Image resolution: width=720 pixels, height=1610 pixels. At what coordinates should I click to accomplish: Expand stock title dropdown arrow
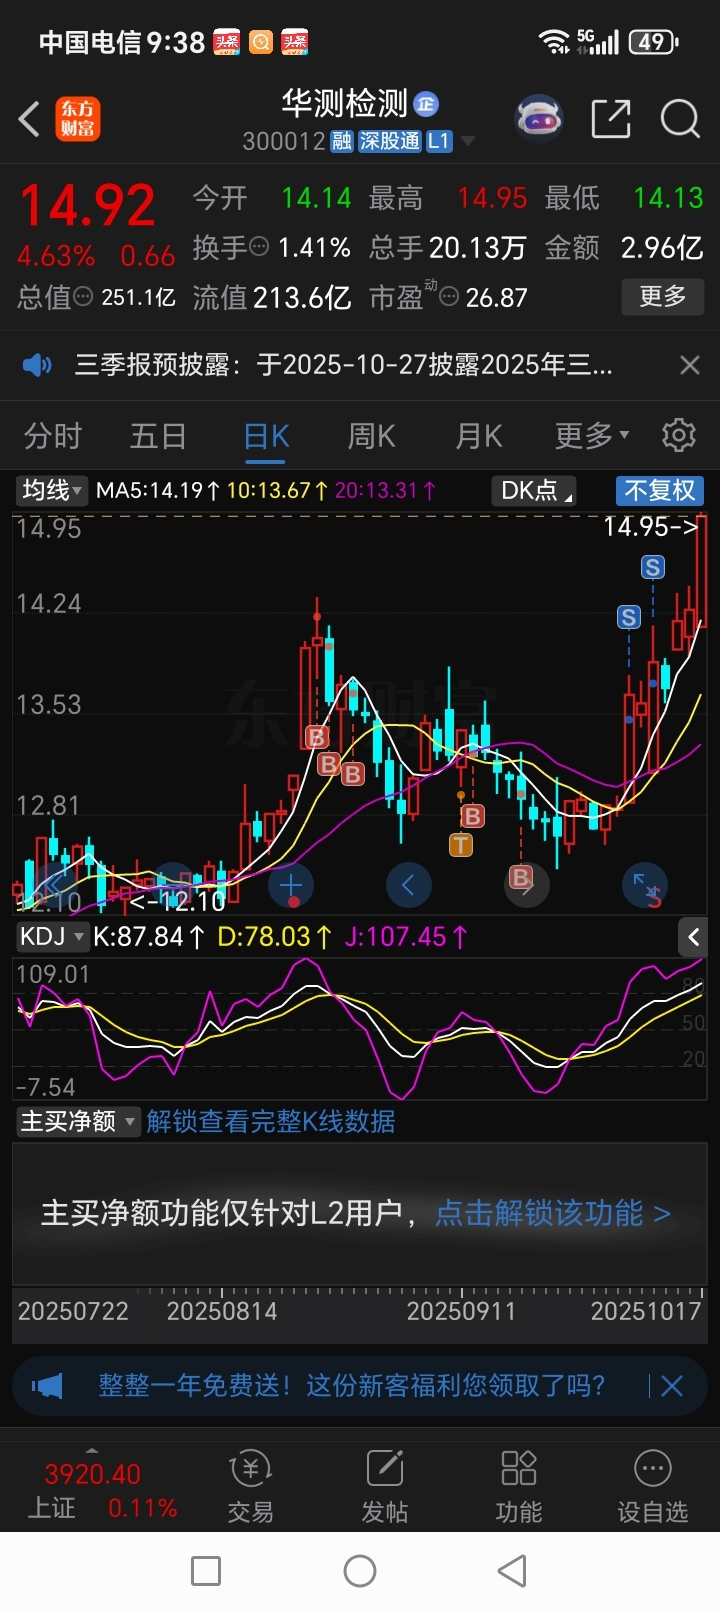[468, 142]
